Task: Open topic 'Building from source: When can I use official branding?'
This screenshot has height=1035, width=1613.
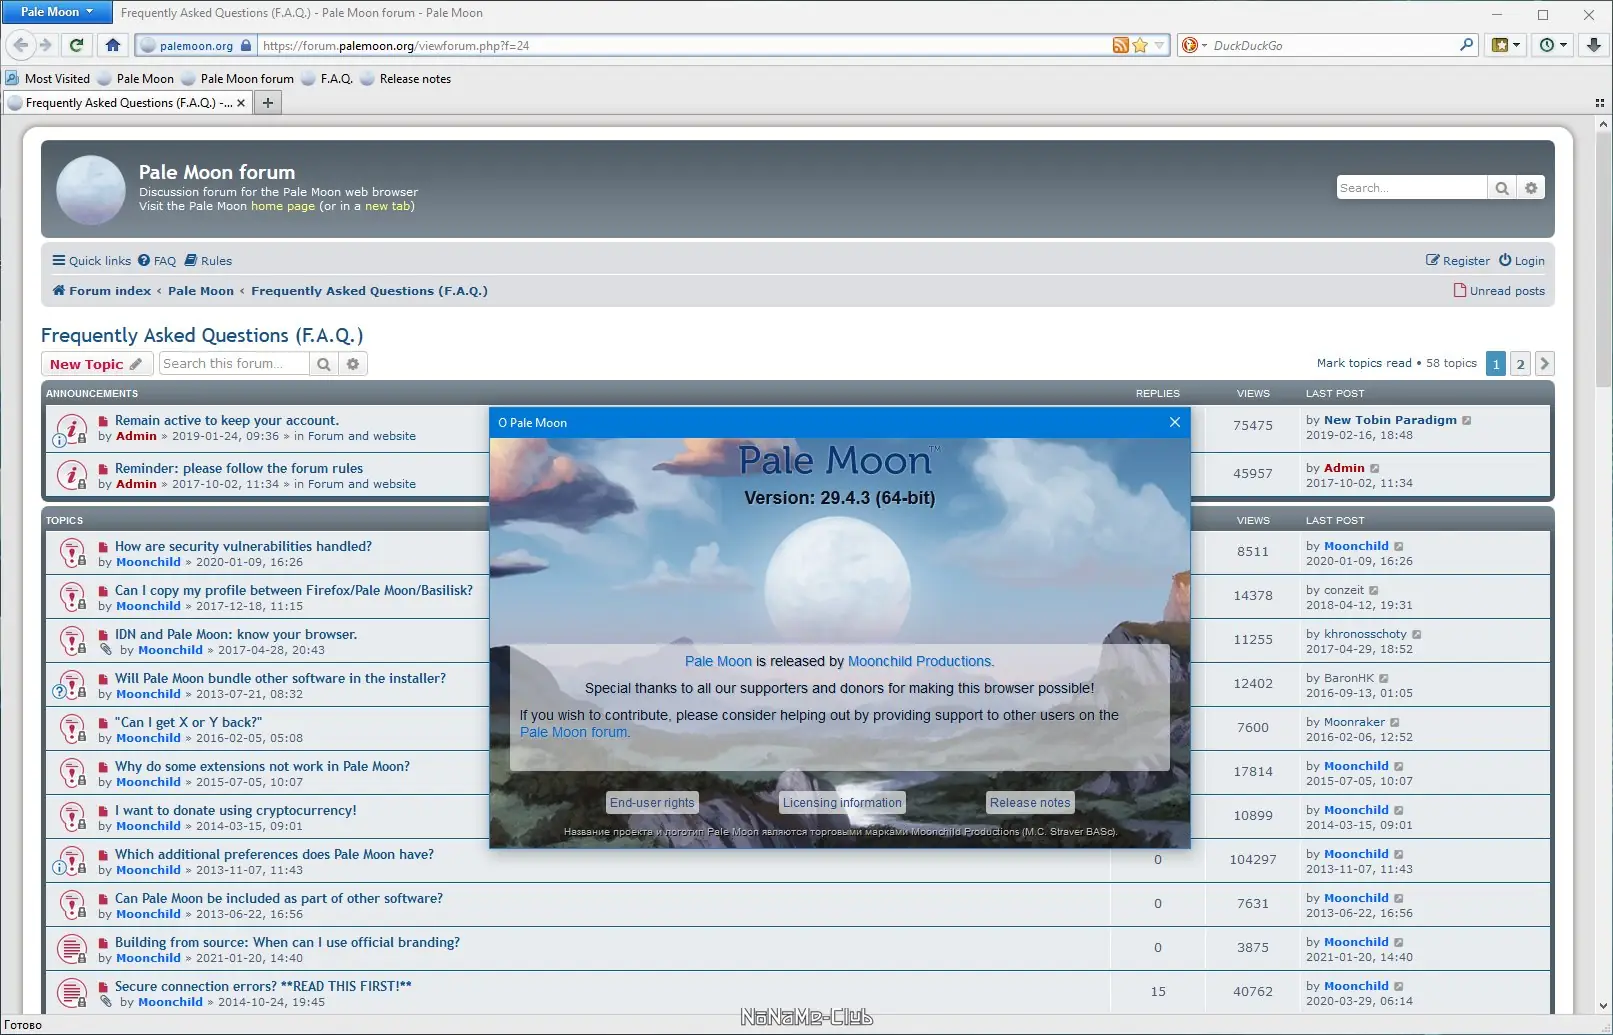Action: (x=287, y=942)
